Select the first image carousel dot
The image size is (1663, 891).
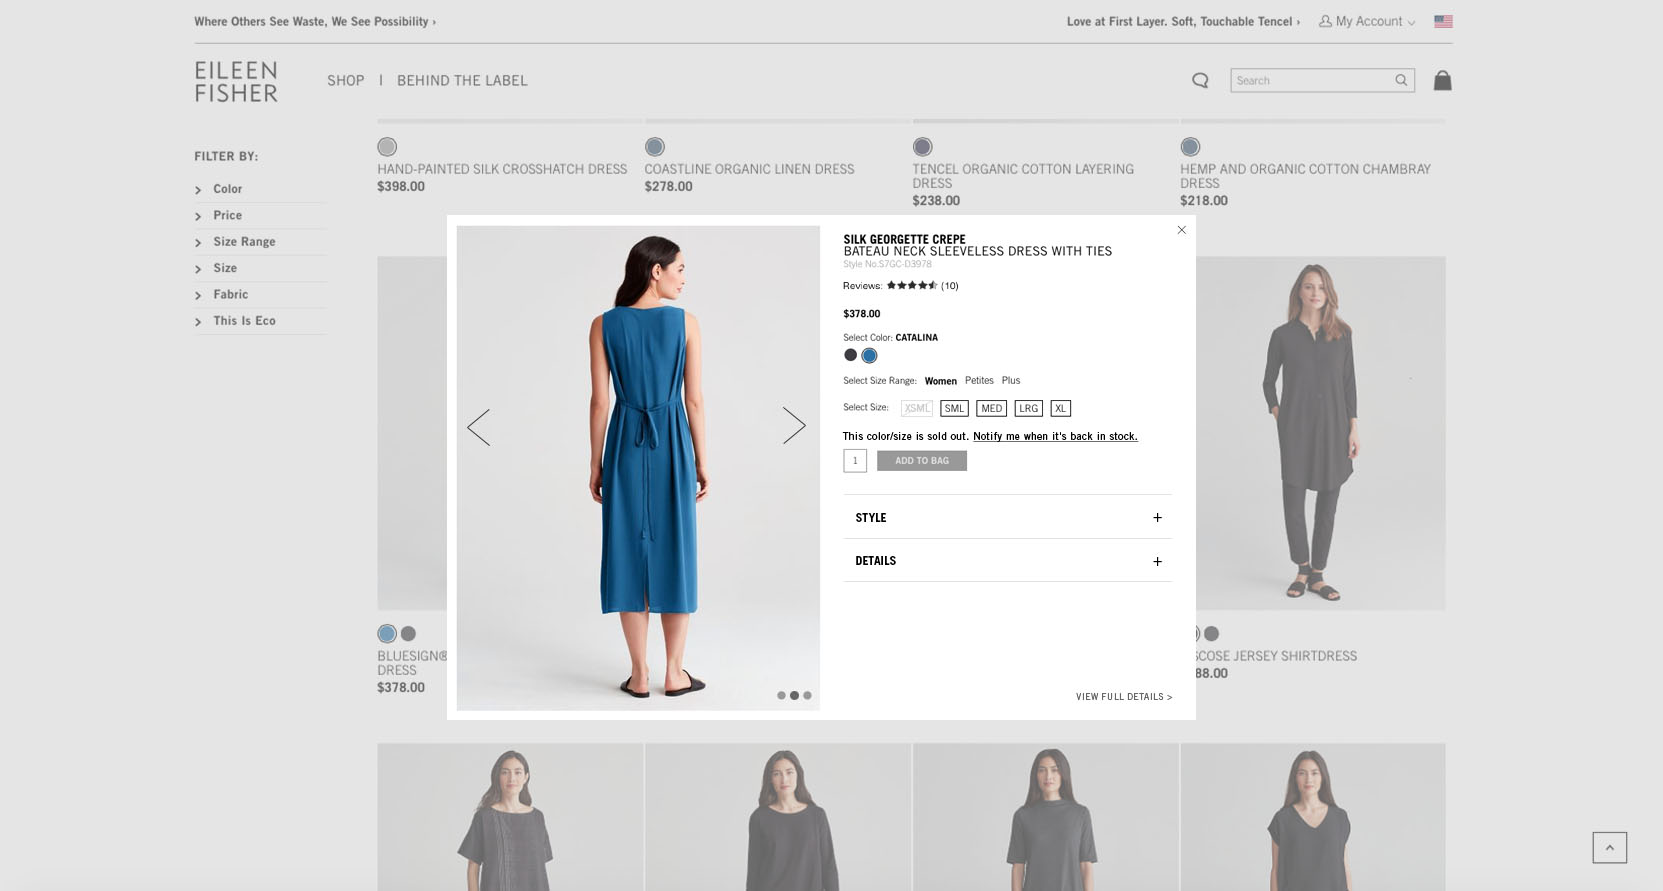(x=781, y=695)
